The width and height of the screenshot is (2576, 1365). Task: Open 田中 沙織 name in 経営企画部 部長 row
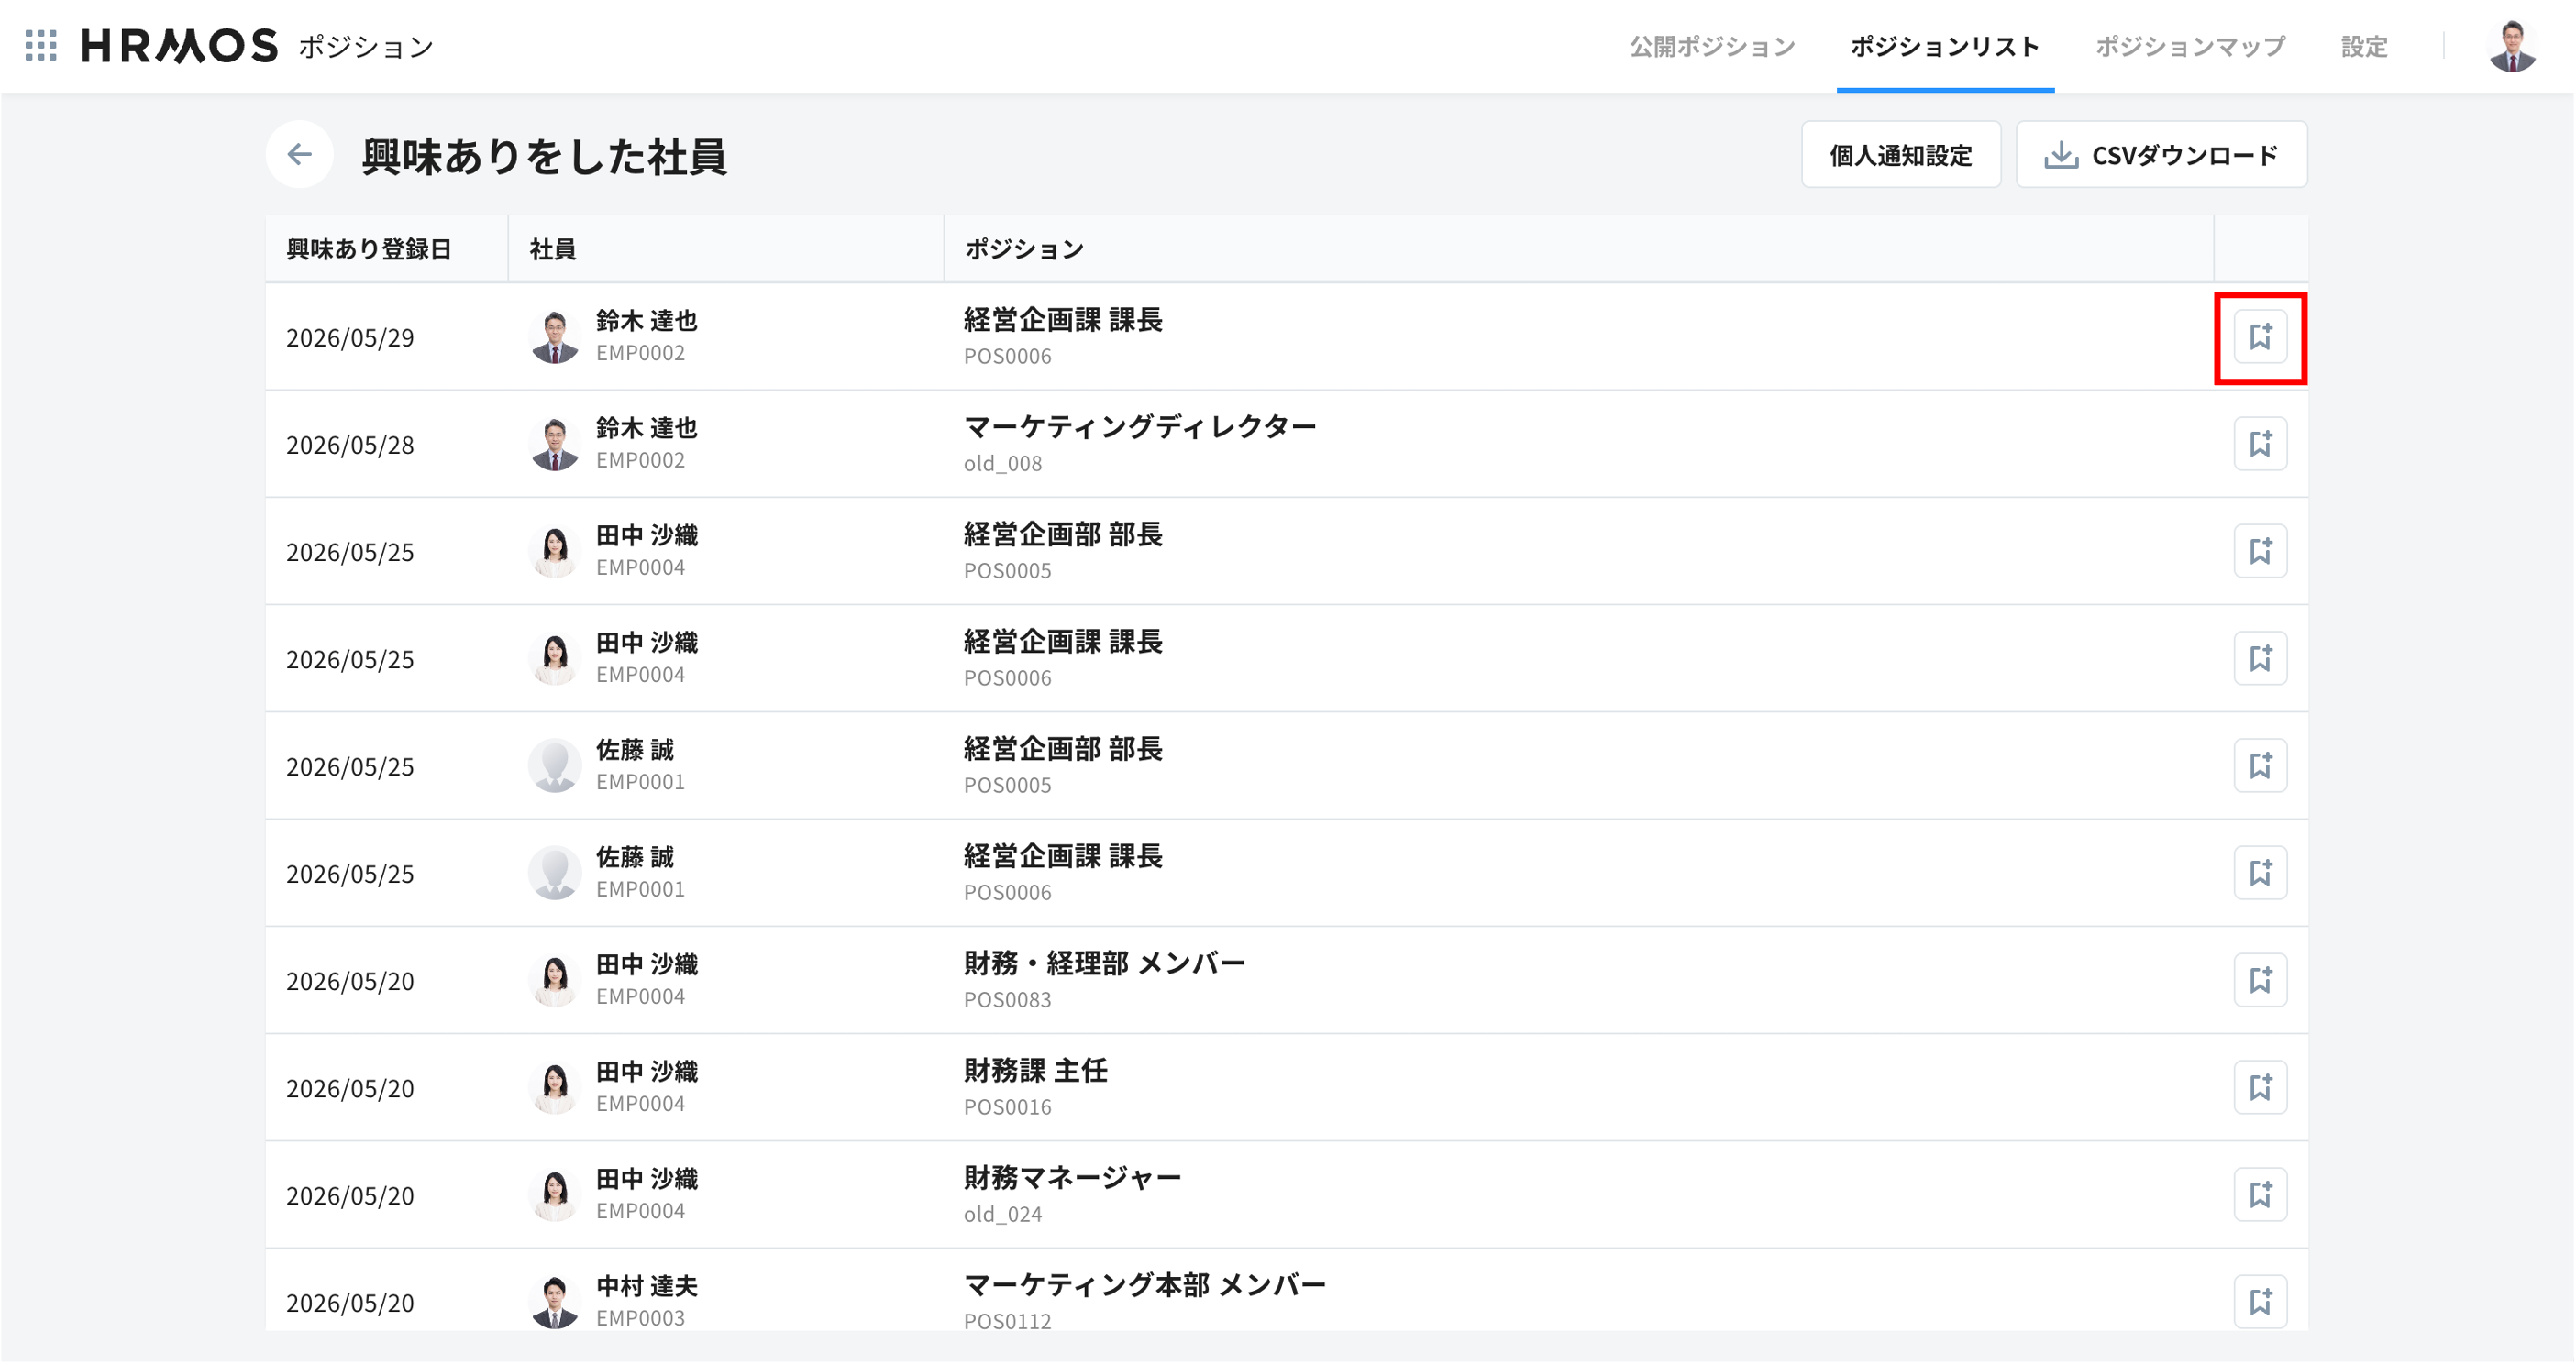pos(647,536)
